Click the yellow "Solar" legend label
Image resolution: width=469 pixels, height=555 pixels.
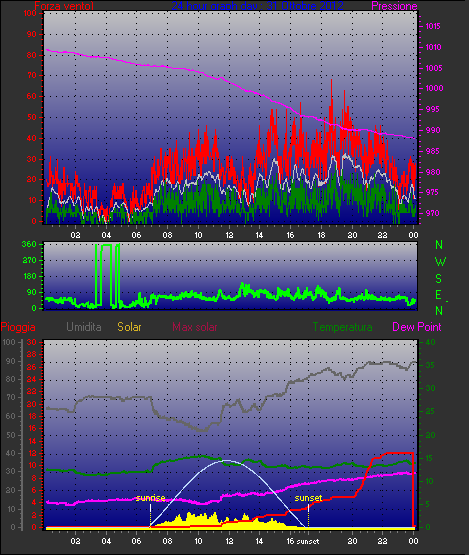click(x=129, y=327)
